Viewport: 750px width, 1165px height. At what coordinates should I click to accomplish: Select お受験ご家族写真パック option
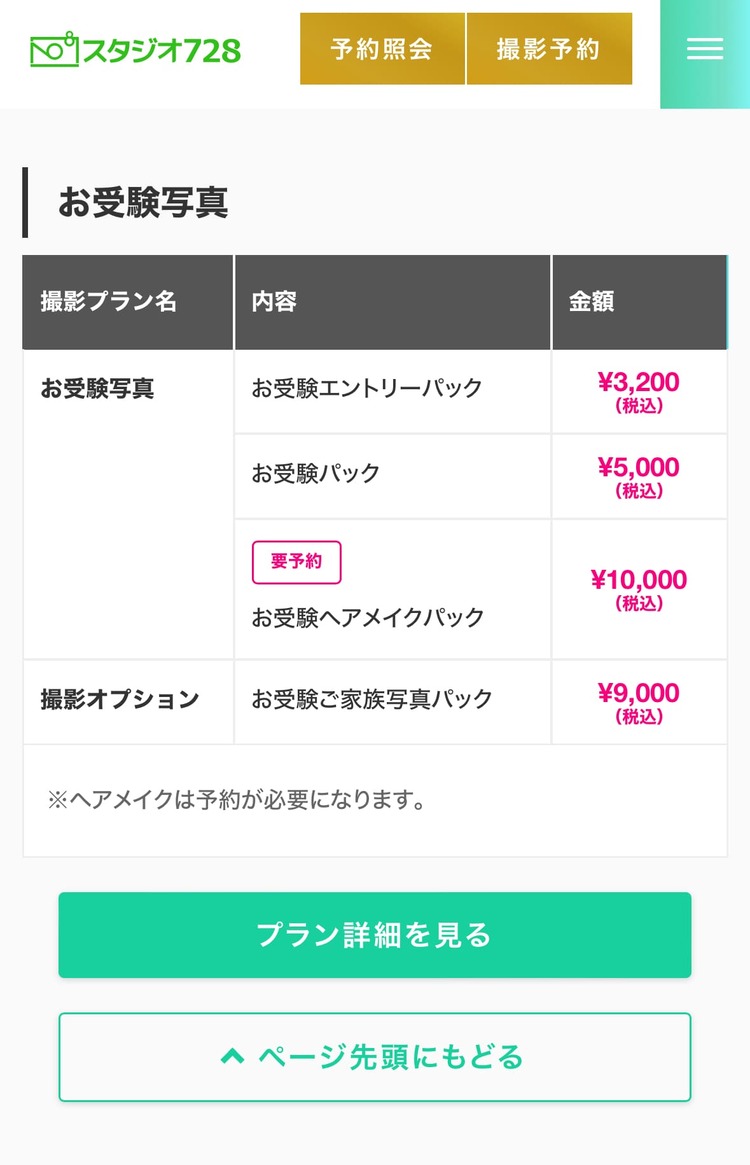click(372, 699)
